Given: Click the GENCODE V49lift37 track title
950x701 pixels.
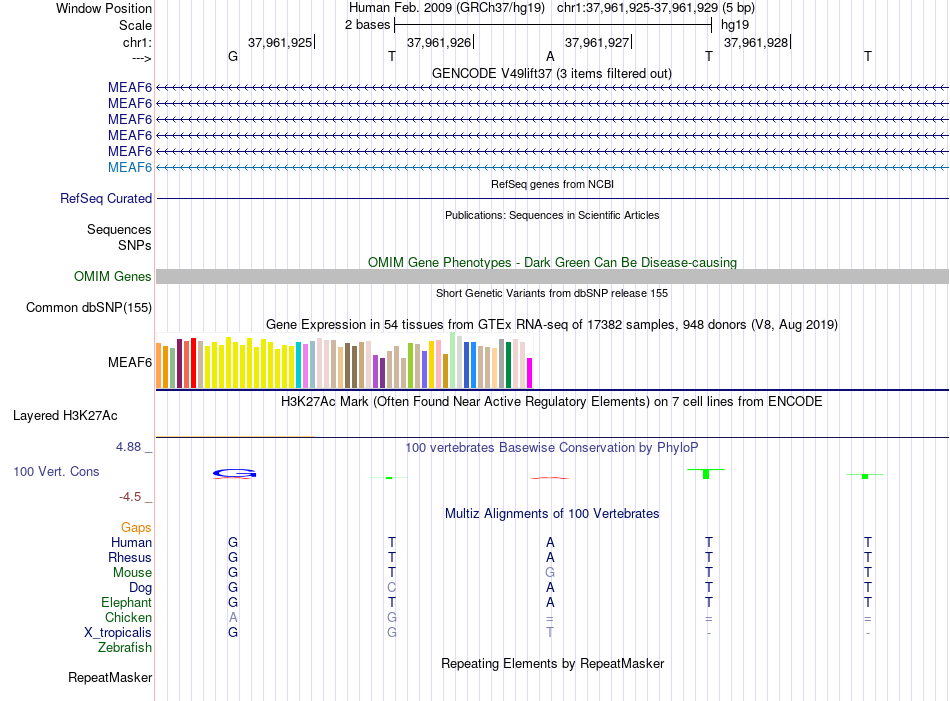Looking at the screenshot, I should (x=552, y=73).
